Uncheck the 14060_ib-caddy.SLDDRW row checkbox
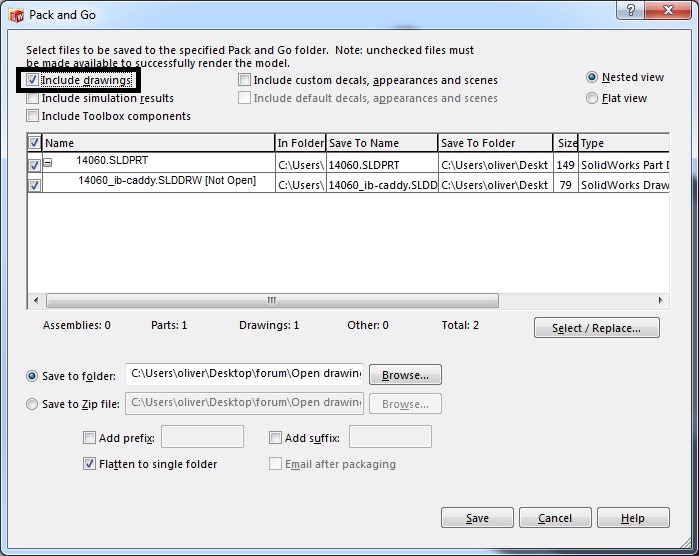Image resolution: width=699 pixels, height=556 pixels. (34, 185)
